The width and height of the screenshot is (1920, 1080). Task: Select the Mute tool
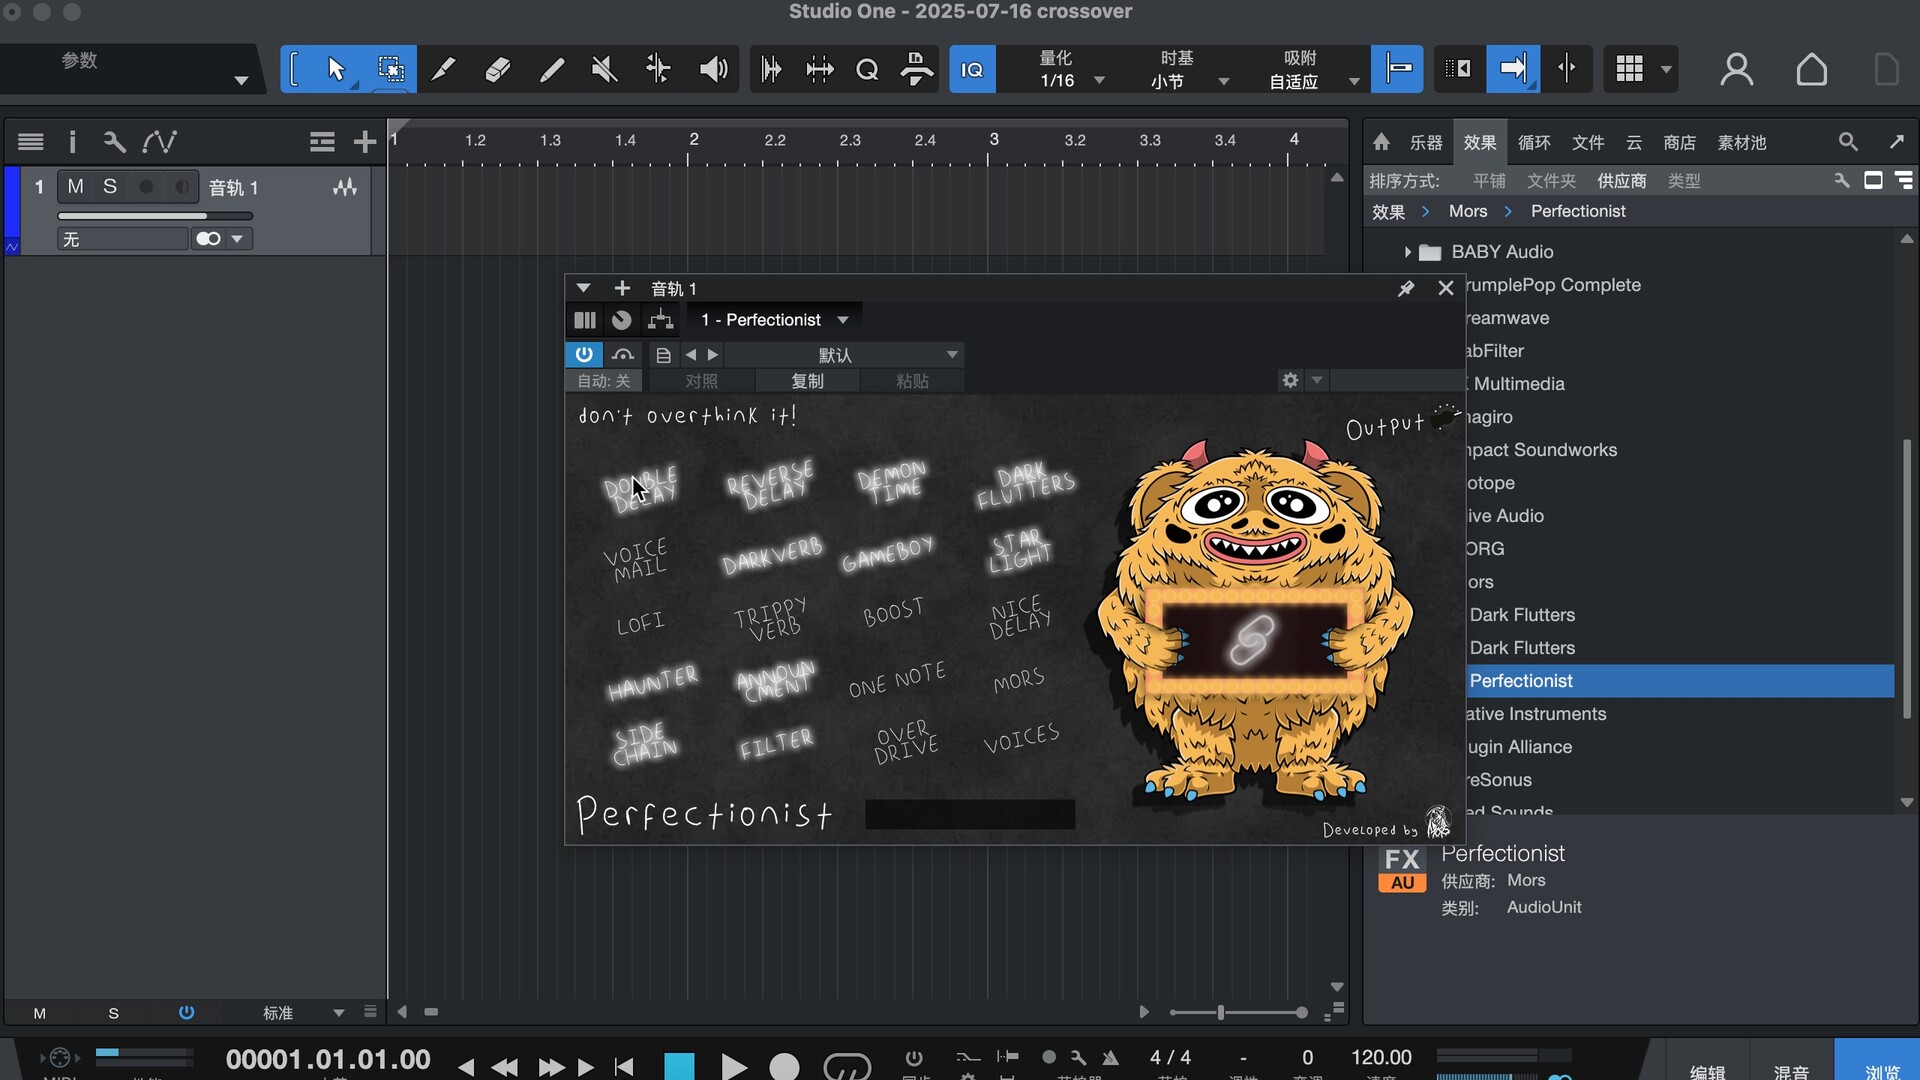point(604,69)
